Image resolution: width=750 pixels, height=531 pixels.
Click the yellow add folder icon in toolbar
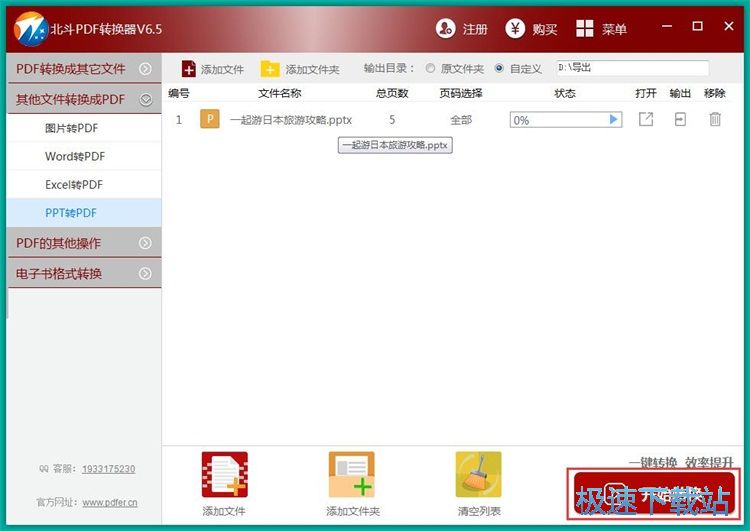(270, 69)
